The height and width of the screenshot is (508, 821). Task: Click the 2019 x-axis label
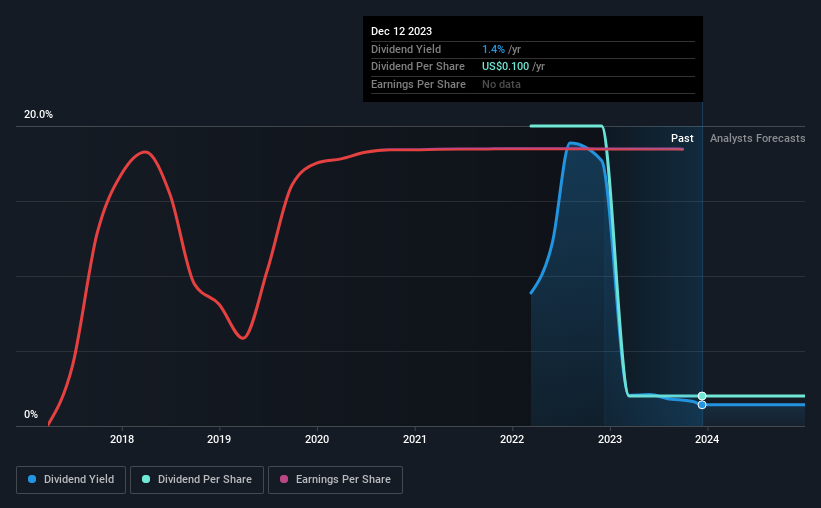pyautogui.click(x=219, y=439)
